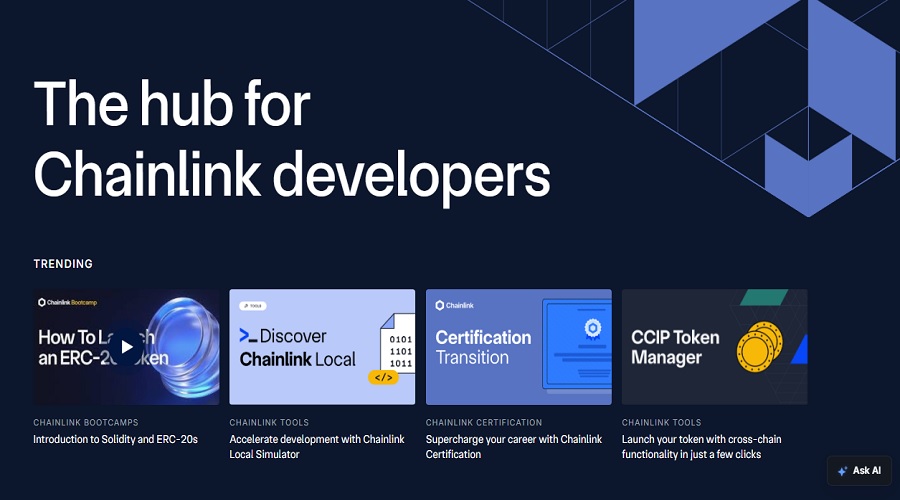Click the Chainlink logo on Certification card
Viewport: 900px width, 500px height.
pos(455,305)
